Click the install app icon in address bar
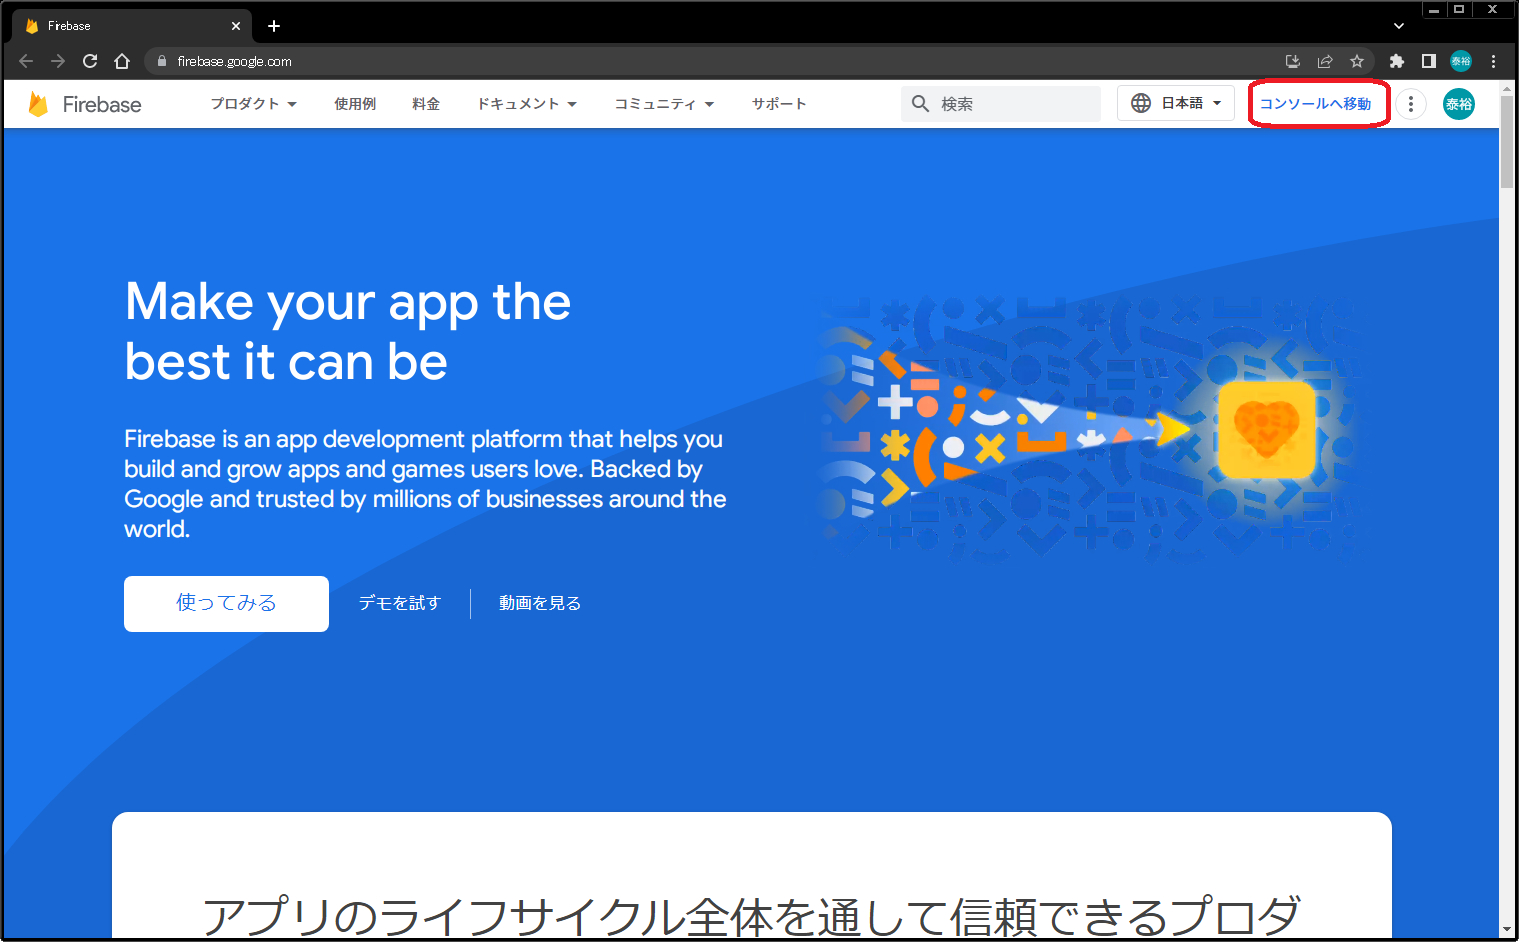The height and width of the screenshot is (942, 1519). pyautogui.click(x=1293, y=61)
